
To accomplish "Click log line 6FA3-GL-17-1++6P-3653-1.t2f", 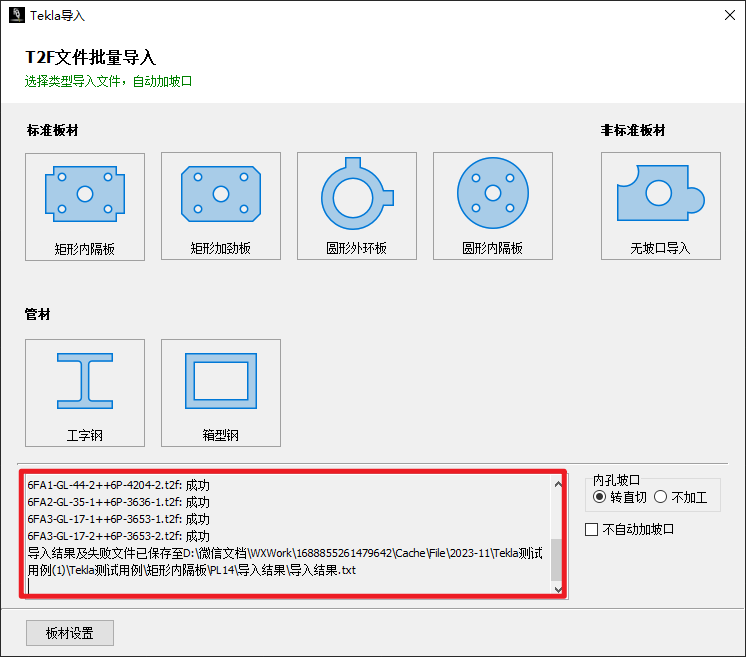I will (x=118, y=519).
